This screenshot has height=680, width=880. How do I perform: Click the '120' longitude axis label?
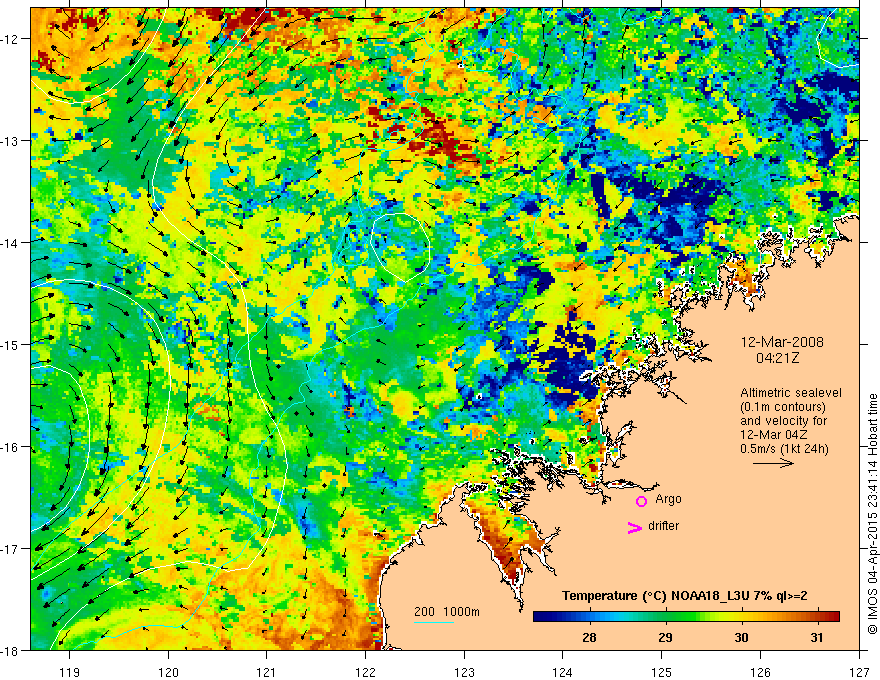pos(168,672)
